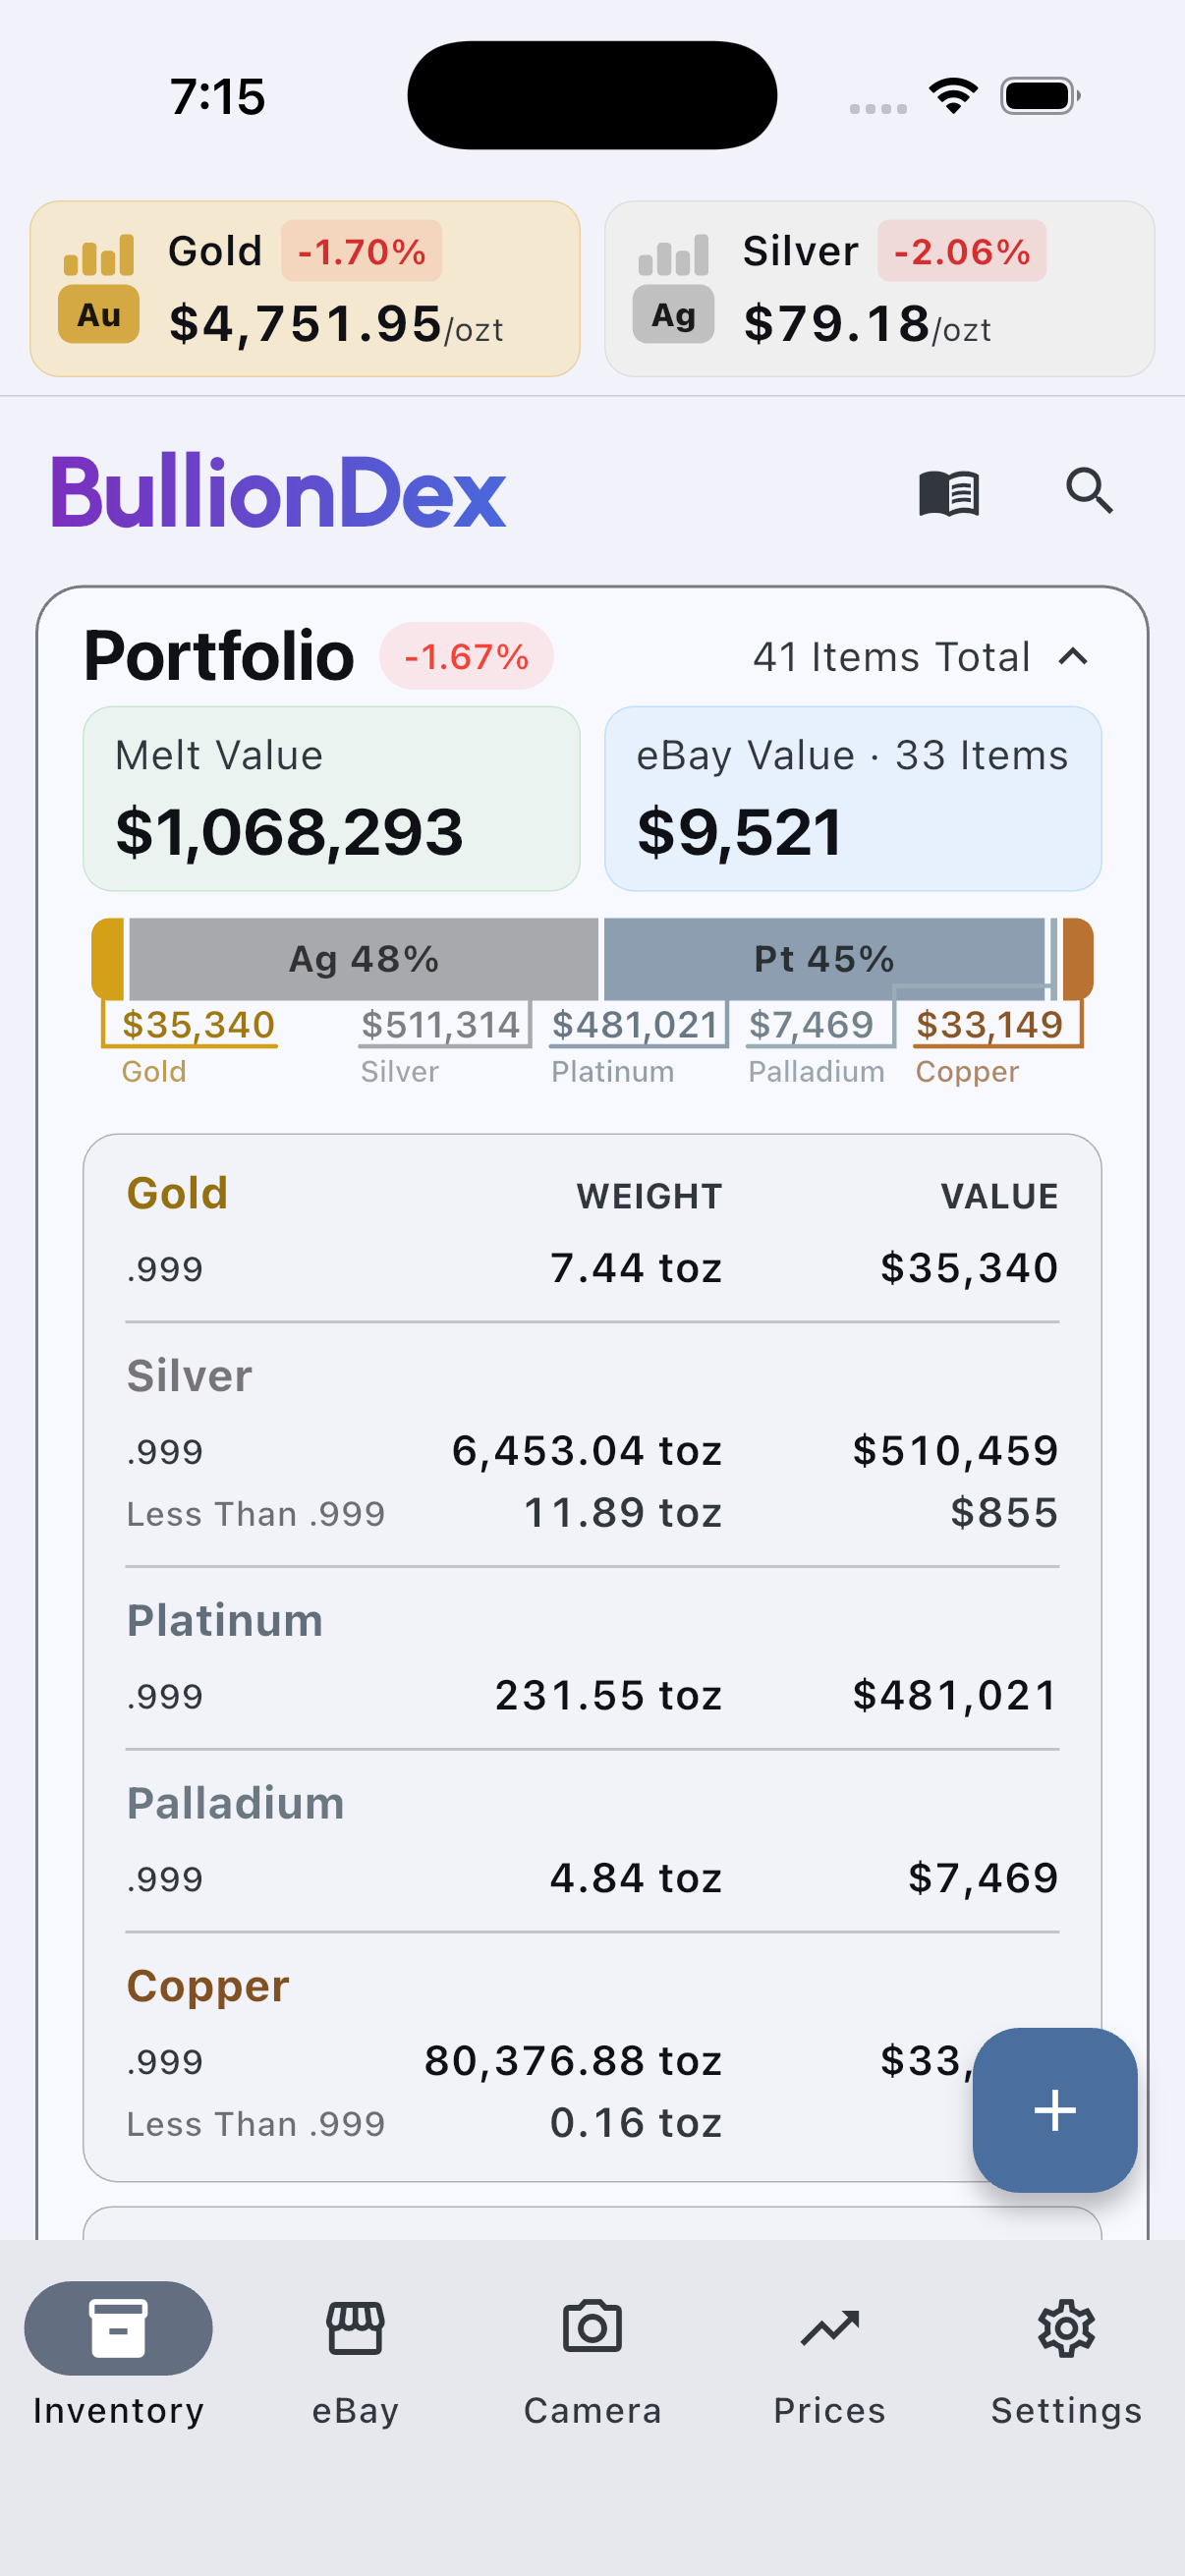Tap the Ag symbol badge

(673, 315)
